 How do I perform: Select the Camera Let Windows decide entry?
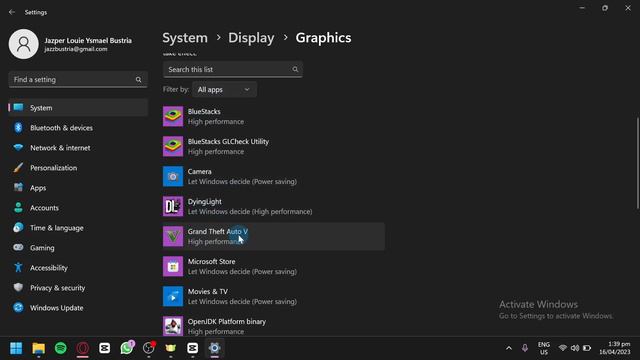pos(273,176)
